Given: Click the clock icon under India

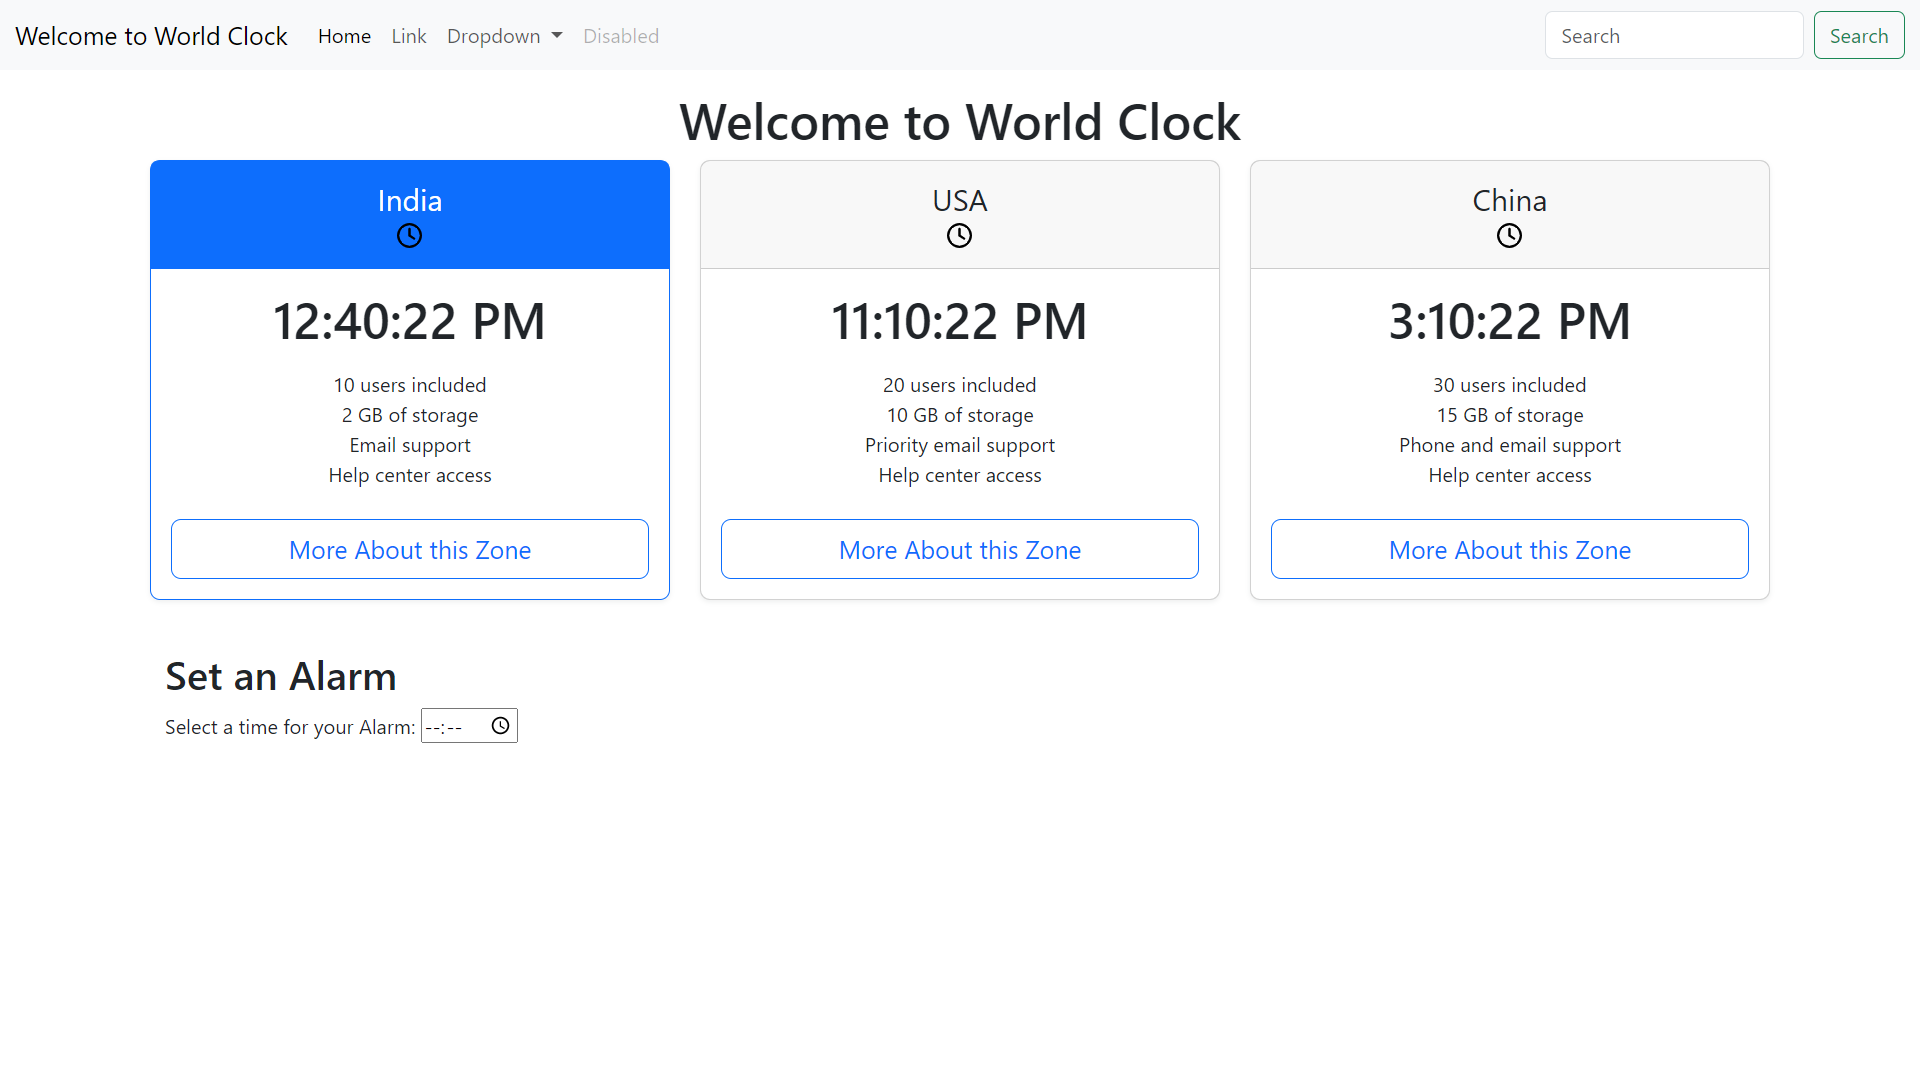Looking at the screenshot, I should pos(409,236).
